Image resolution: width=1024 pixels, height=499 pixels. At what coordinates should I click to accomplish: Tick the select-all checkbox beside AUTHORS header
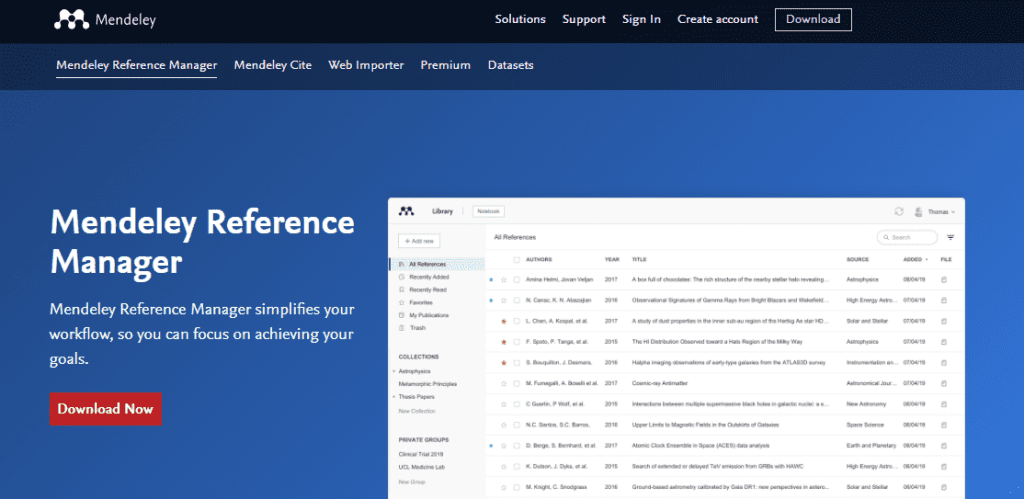pos(517,259)
